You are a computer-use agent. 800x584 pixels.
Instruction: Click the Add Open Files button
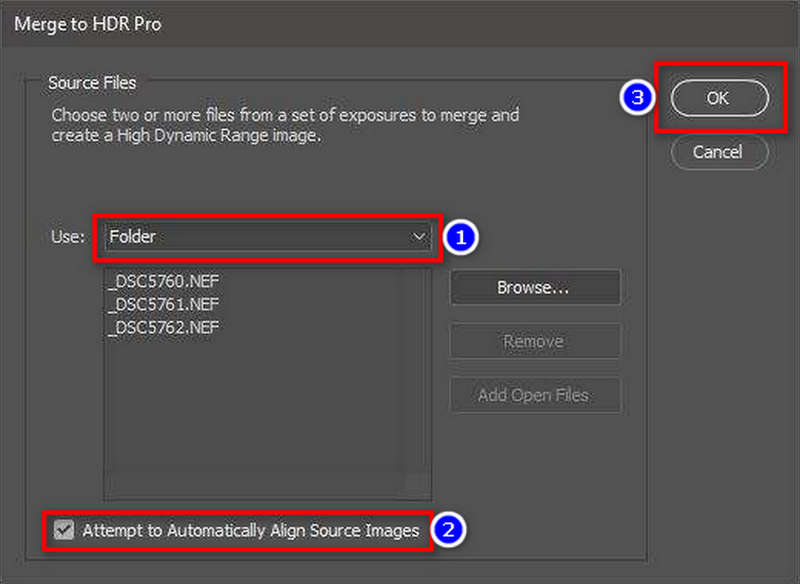point(534,395)
